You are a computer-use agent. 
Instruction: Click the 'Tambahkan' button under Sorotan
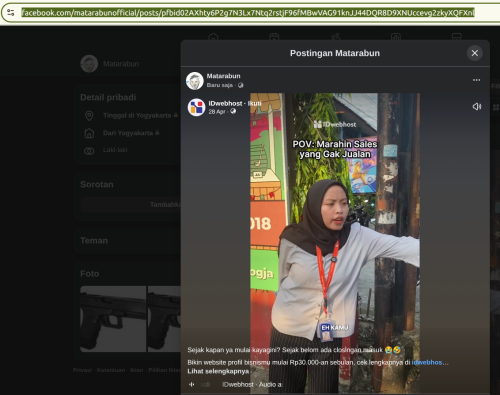pos(131,204)
